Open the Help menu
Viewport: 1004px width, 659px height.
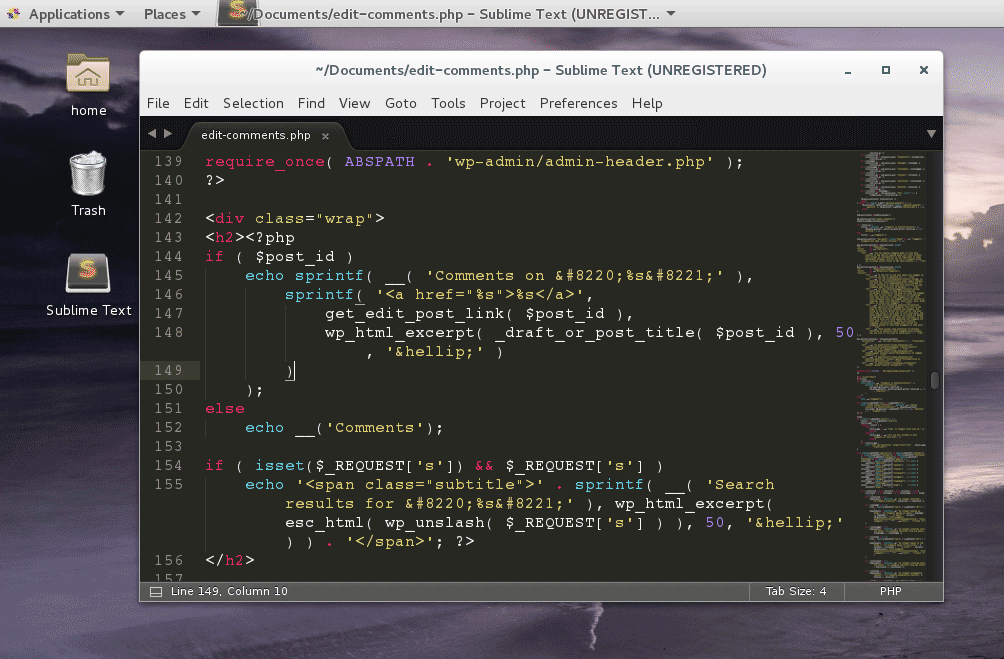click(647, 103)
